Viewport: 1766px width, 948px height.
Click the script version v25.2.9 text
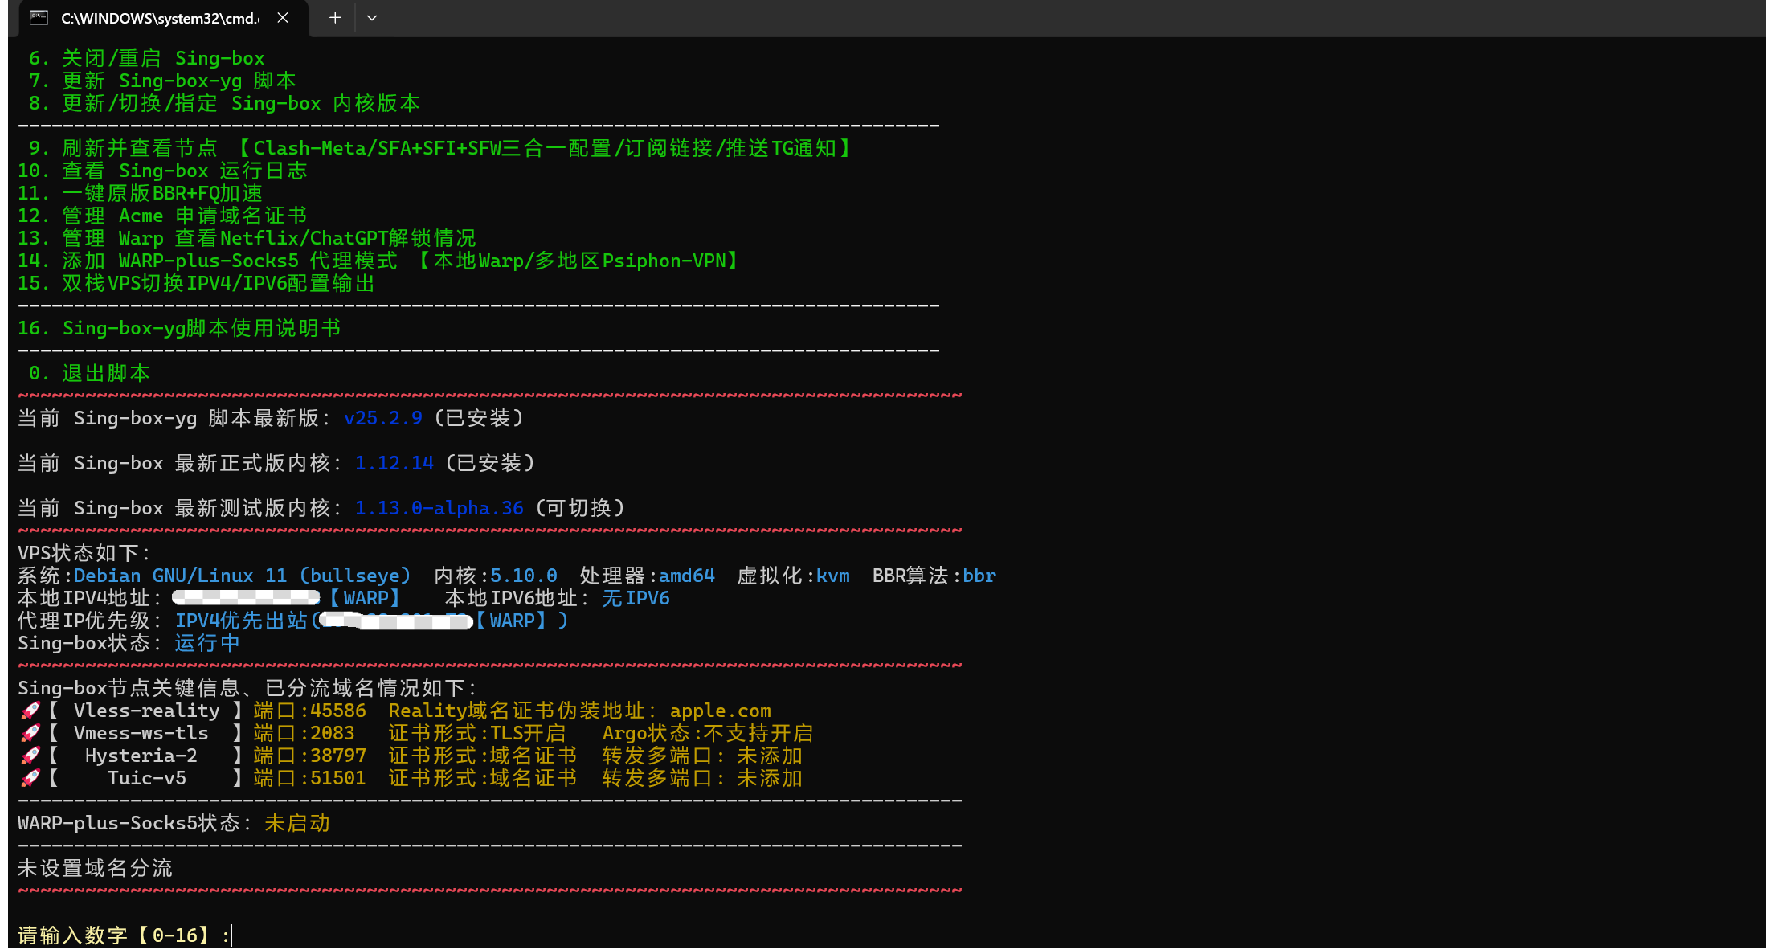point(383,418)
